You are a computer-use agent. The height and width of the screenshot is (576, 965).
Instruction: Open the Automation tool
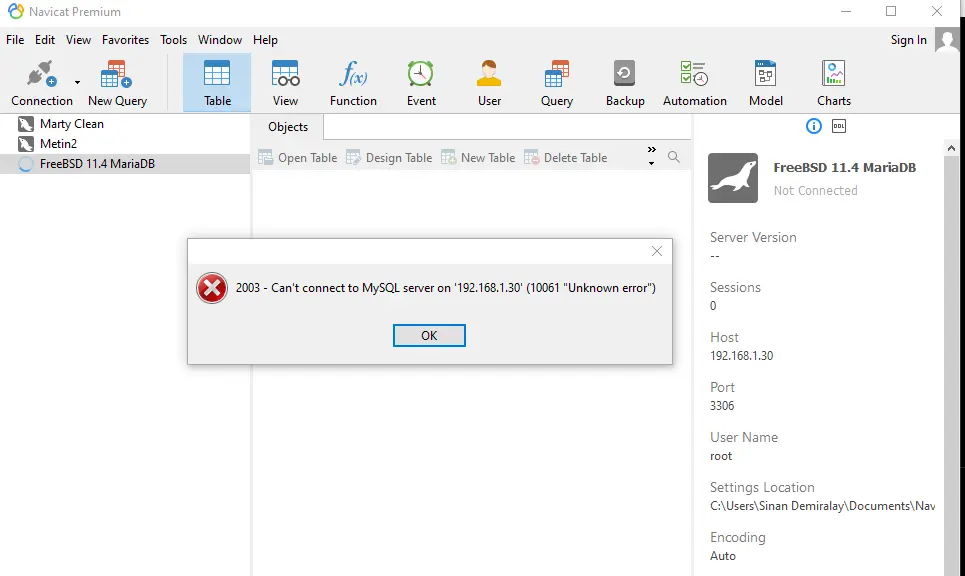694,83
